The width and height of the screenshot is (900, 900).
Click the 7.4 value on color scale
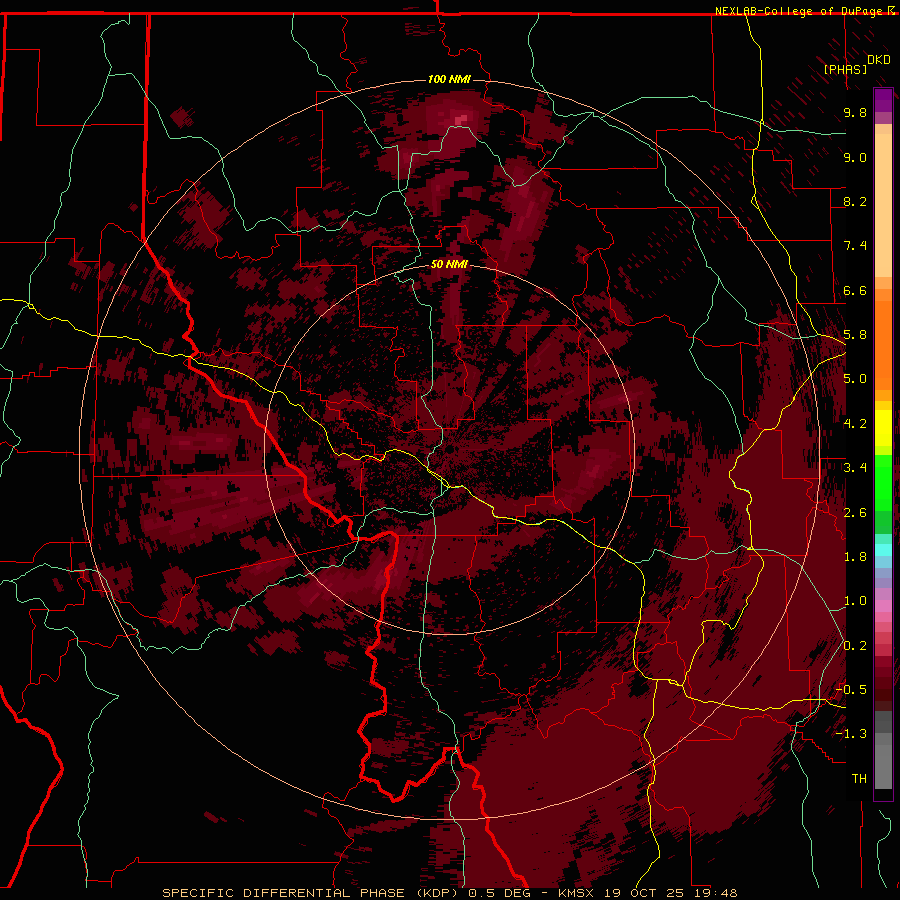855,246
